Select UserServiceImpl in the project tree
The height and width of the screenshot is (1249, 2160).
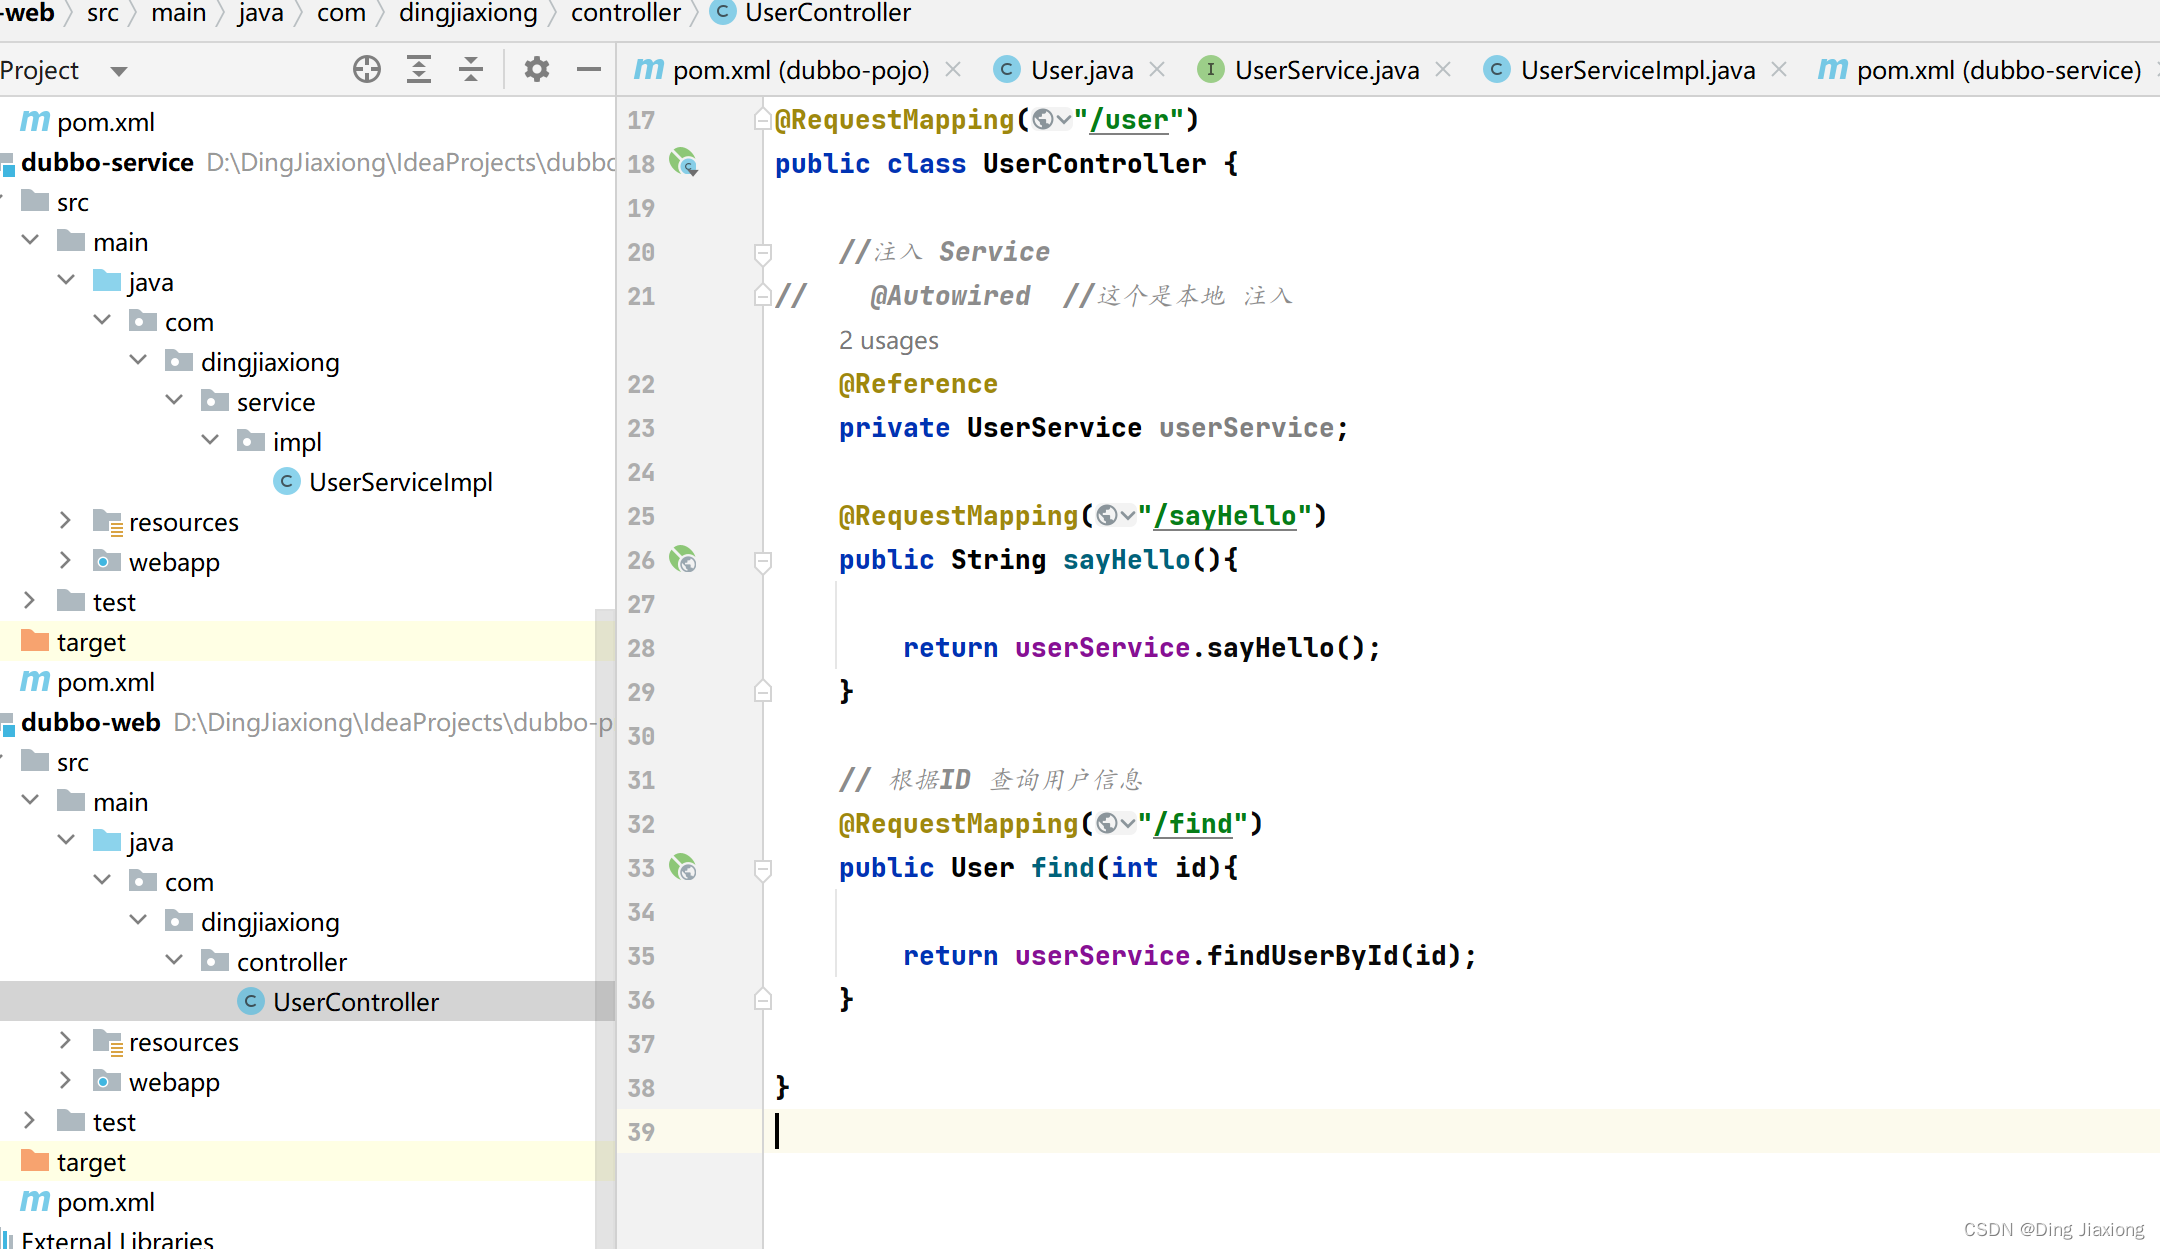[x=401, y=482]
